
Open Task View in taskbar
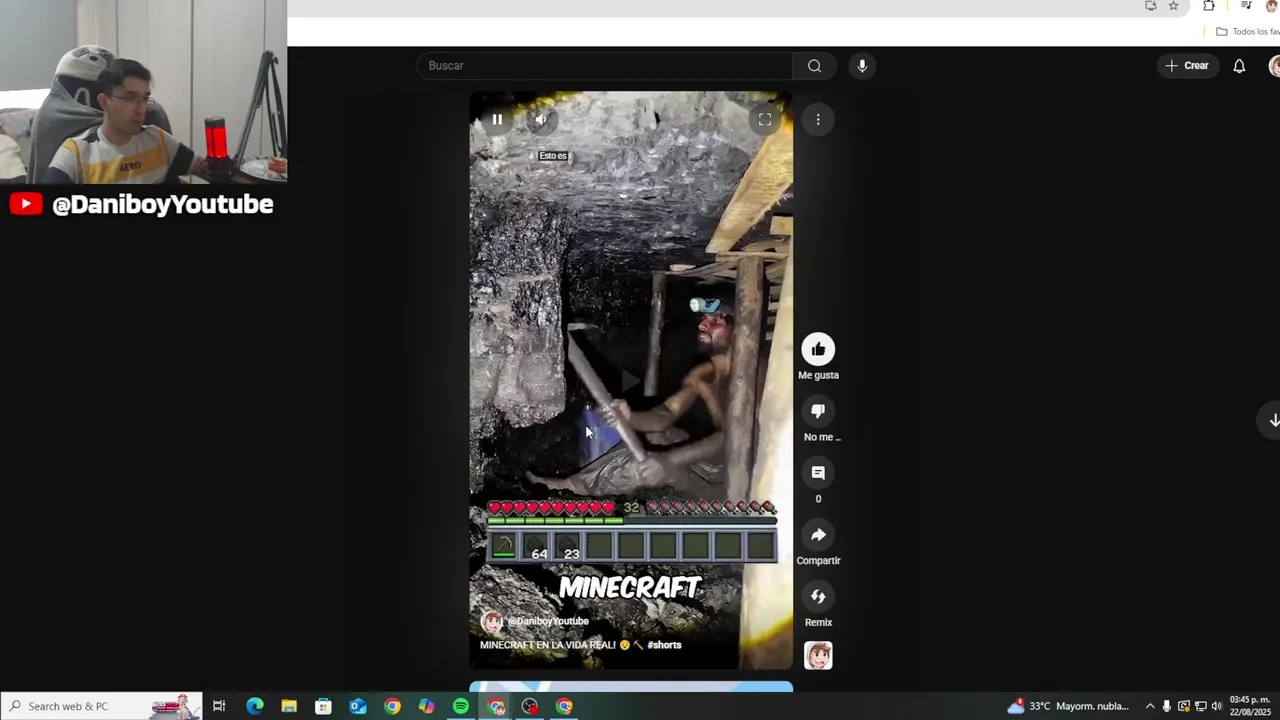(x=219, y=706)
